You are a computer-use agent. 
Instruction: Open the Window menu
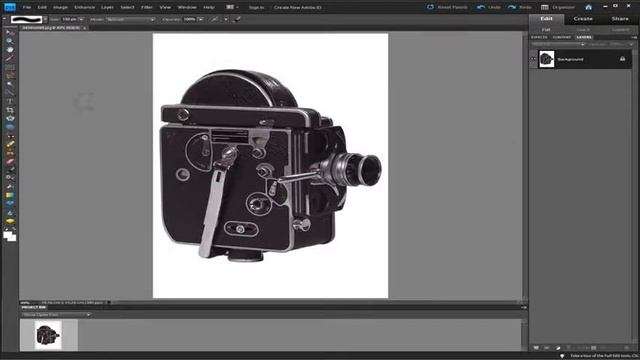(187, 7)
